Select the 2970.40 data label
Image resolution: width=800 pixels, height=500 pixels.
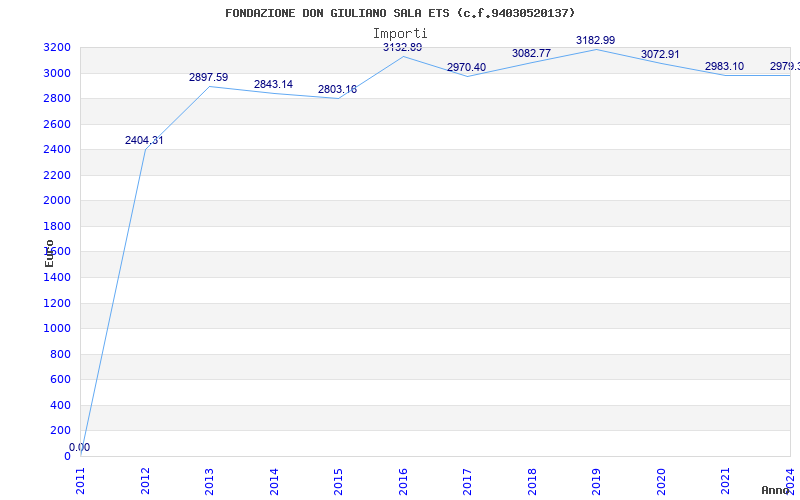tap(466, 67)
